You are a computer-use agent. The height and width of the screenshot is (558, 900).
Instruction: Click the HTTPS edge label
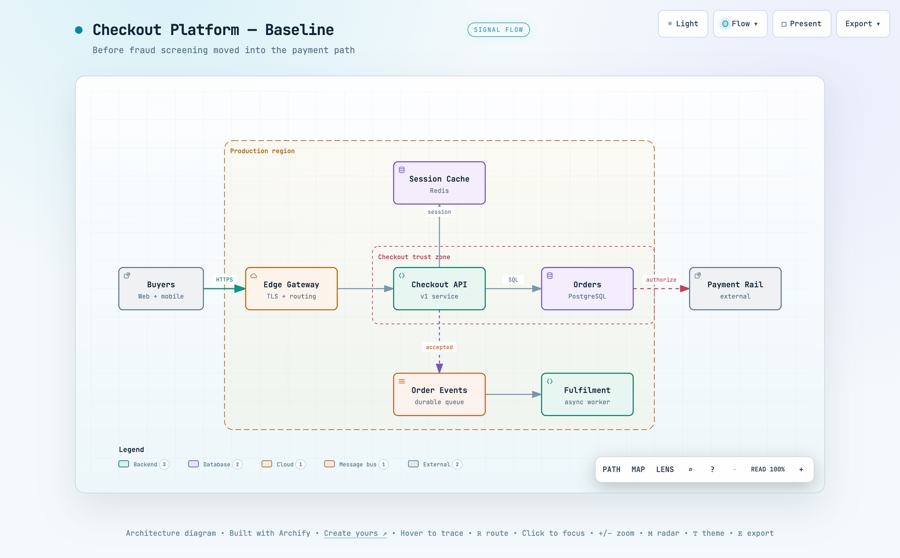[224, 280]
